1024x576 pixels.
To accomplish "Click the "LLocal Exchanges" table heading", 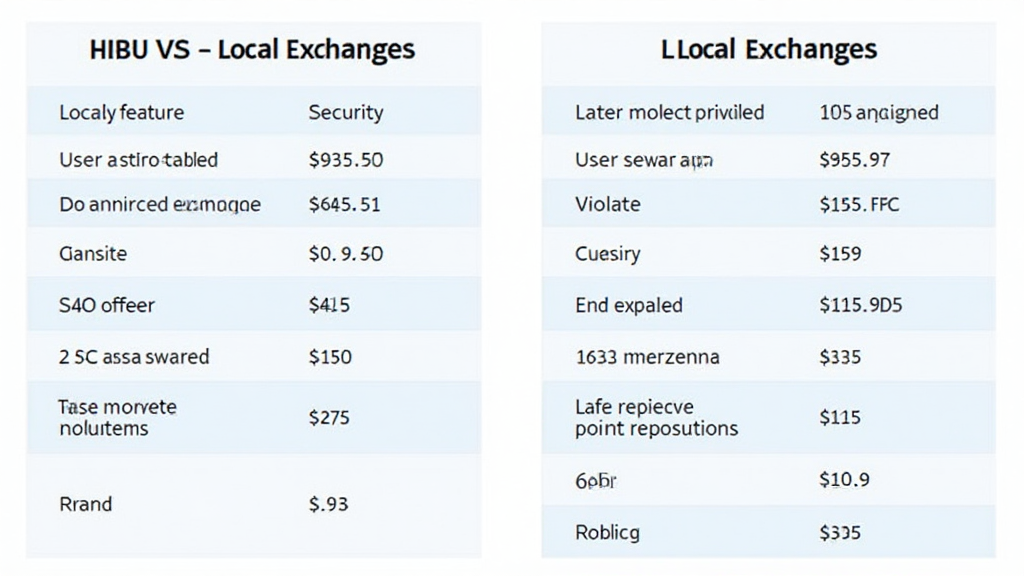I will point(768,50).
